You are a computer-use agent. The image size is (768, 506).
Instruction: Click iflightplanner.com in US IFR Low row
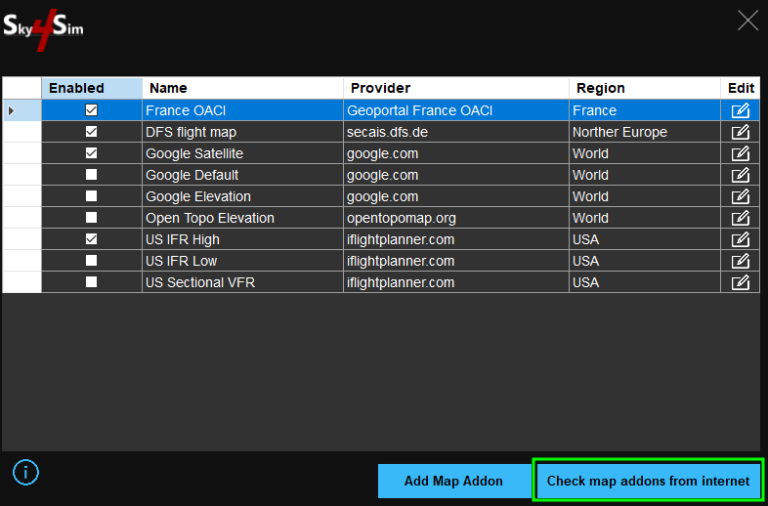point(456,261)
